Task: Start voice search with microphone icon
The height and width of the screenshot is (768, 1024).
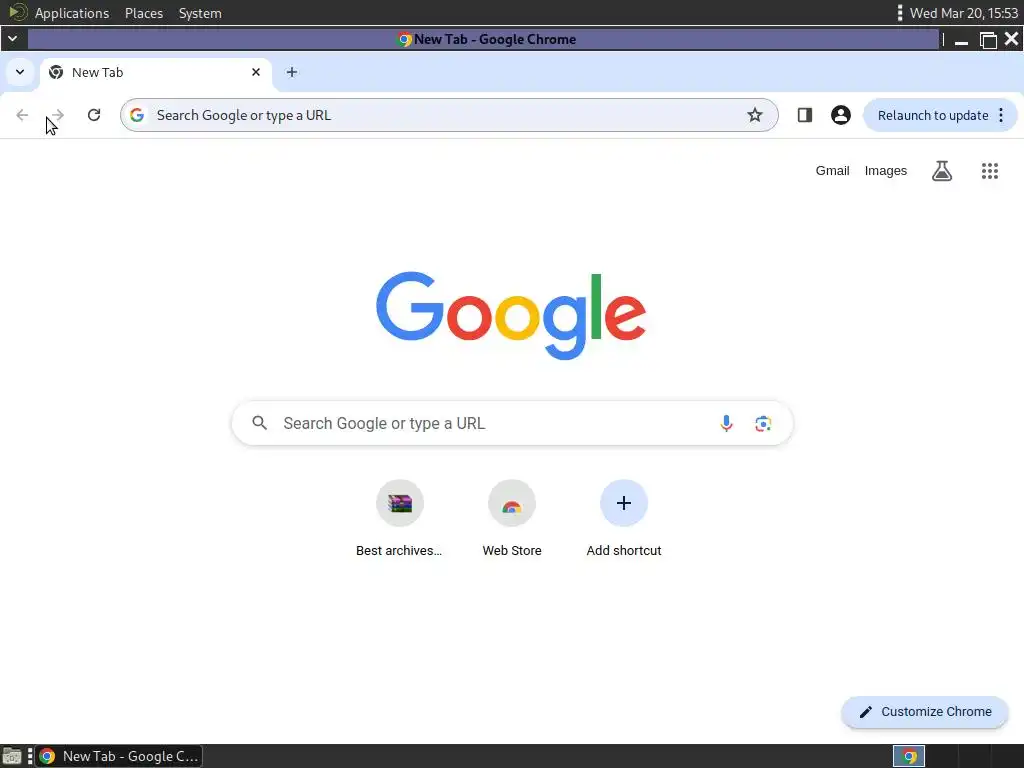Action: click(x=726, y=423)
